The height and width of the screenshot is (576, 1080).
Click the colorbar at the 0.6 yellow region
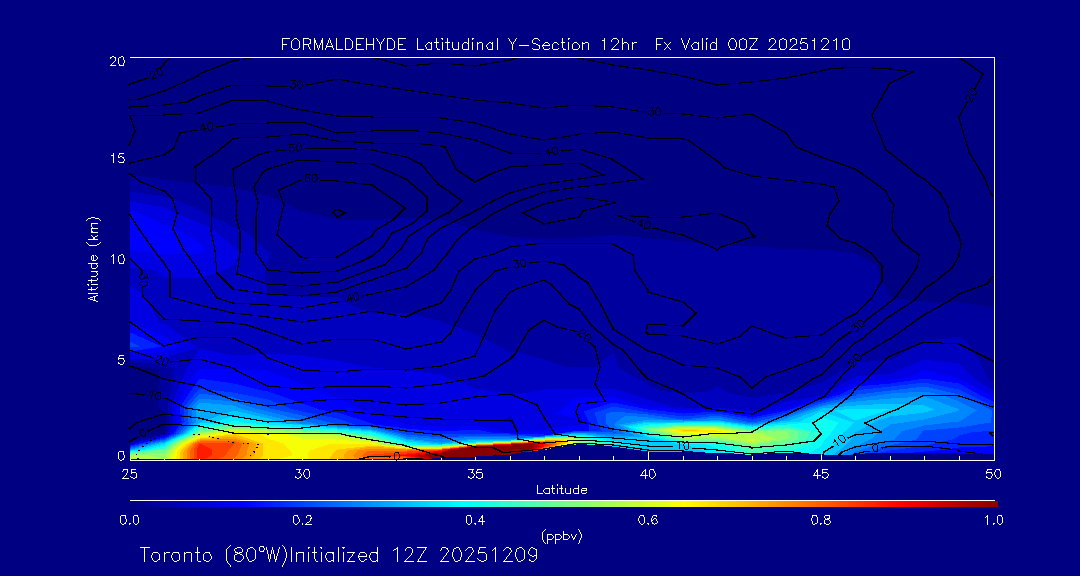(649, 502)
